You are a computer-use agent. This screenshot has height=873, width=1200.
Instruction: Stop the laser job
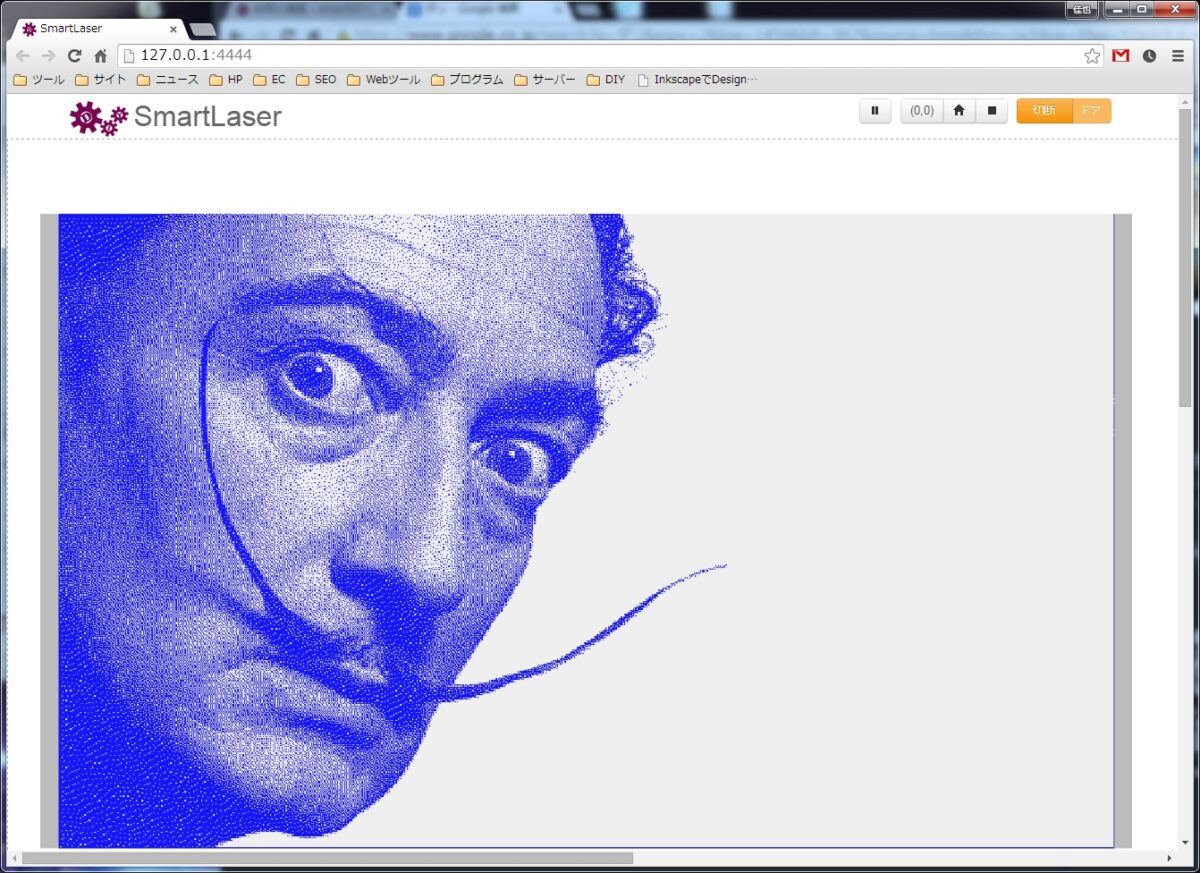click(x=991, y=111)
